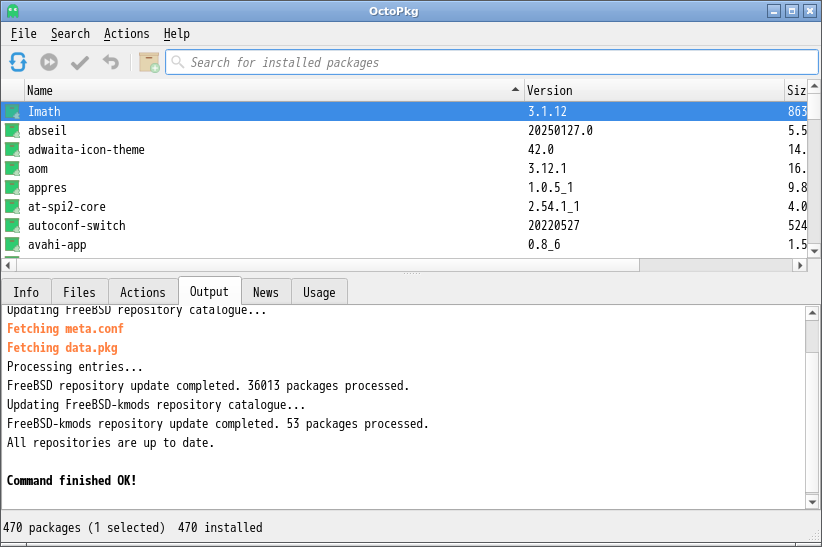This screenshot has width=822, height=547.
Task: Click the installed icon next to abseil
Action: tap(13, 131)
